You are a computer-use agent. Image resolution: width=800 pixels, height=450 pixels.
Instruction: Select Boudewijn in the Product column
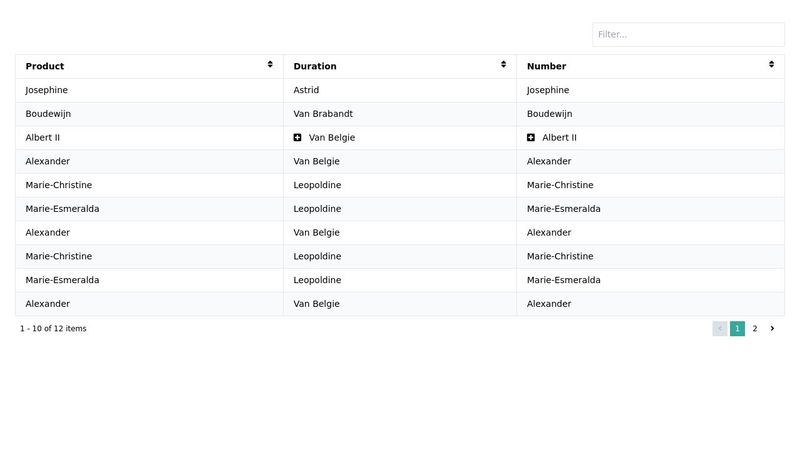[x=48, y=114]
